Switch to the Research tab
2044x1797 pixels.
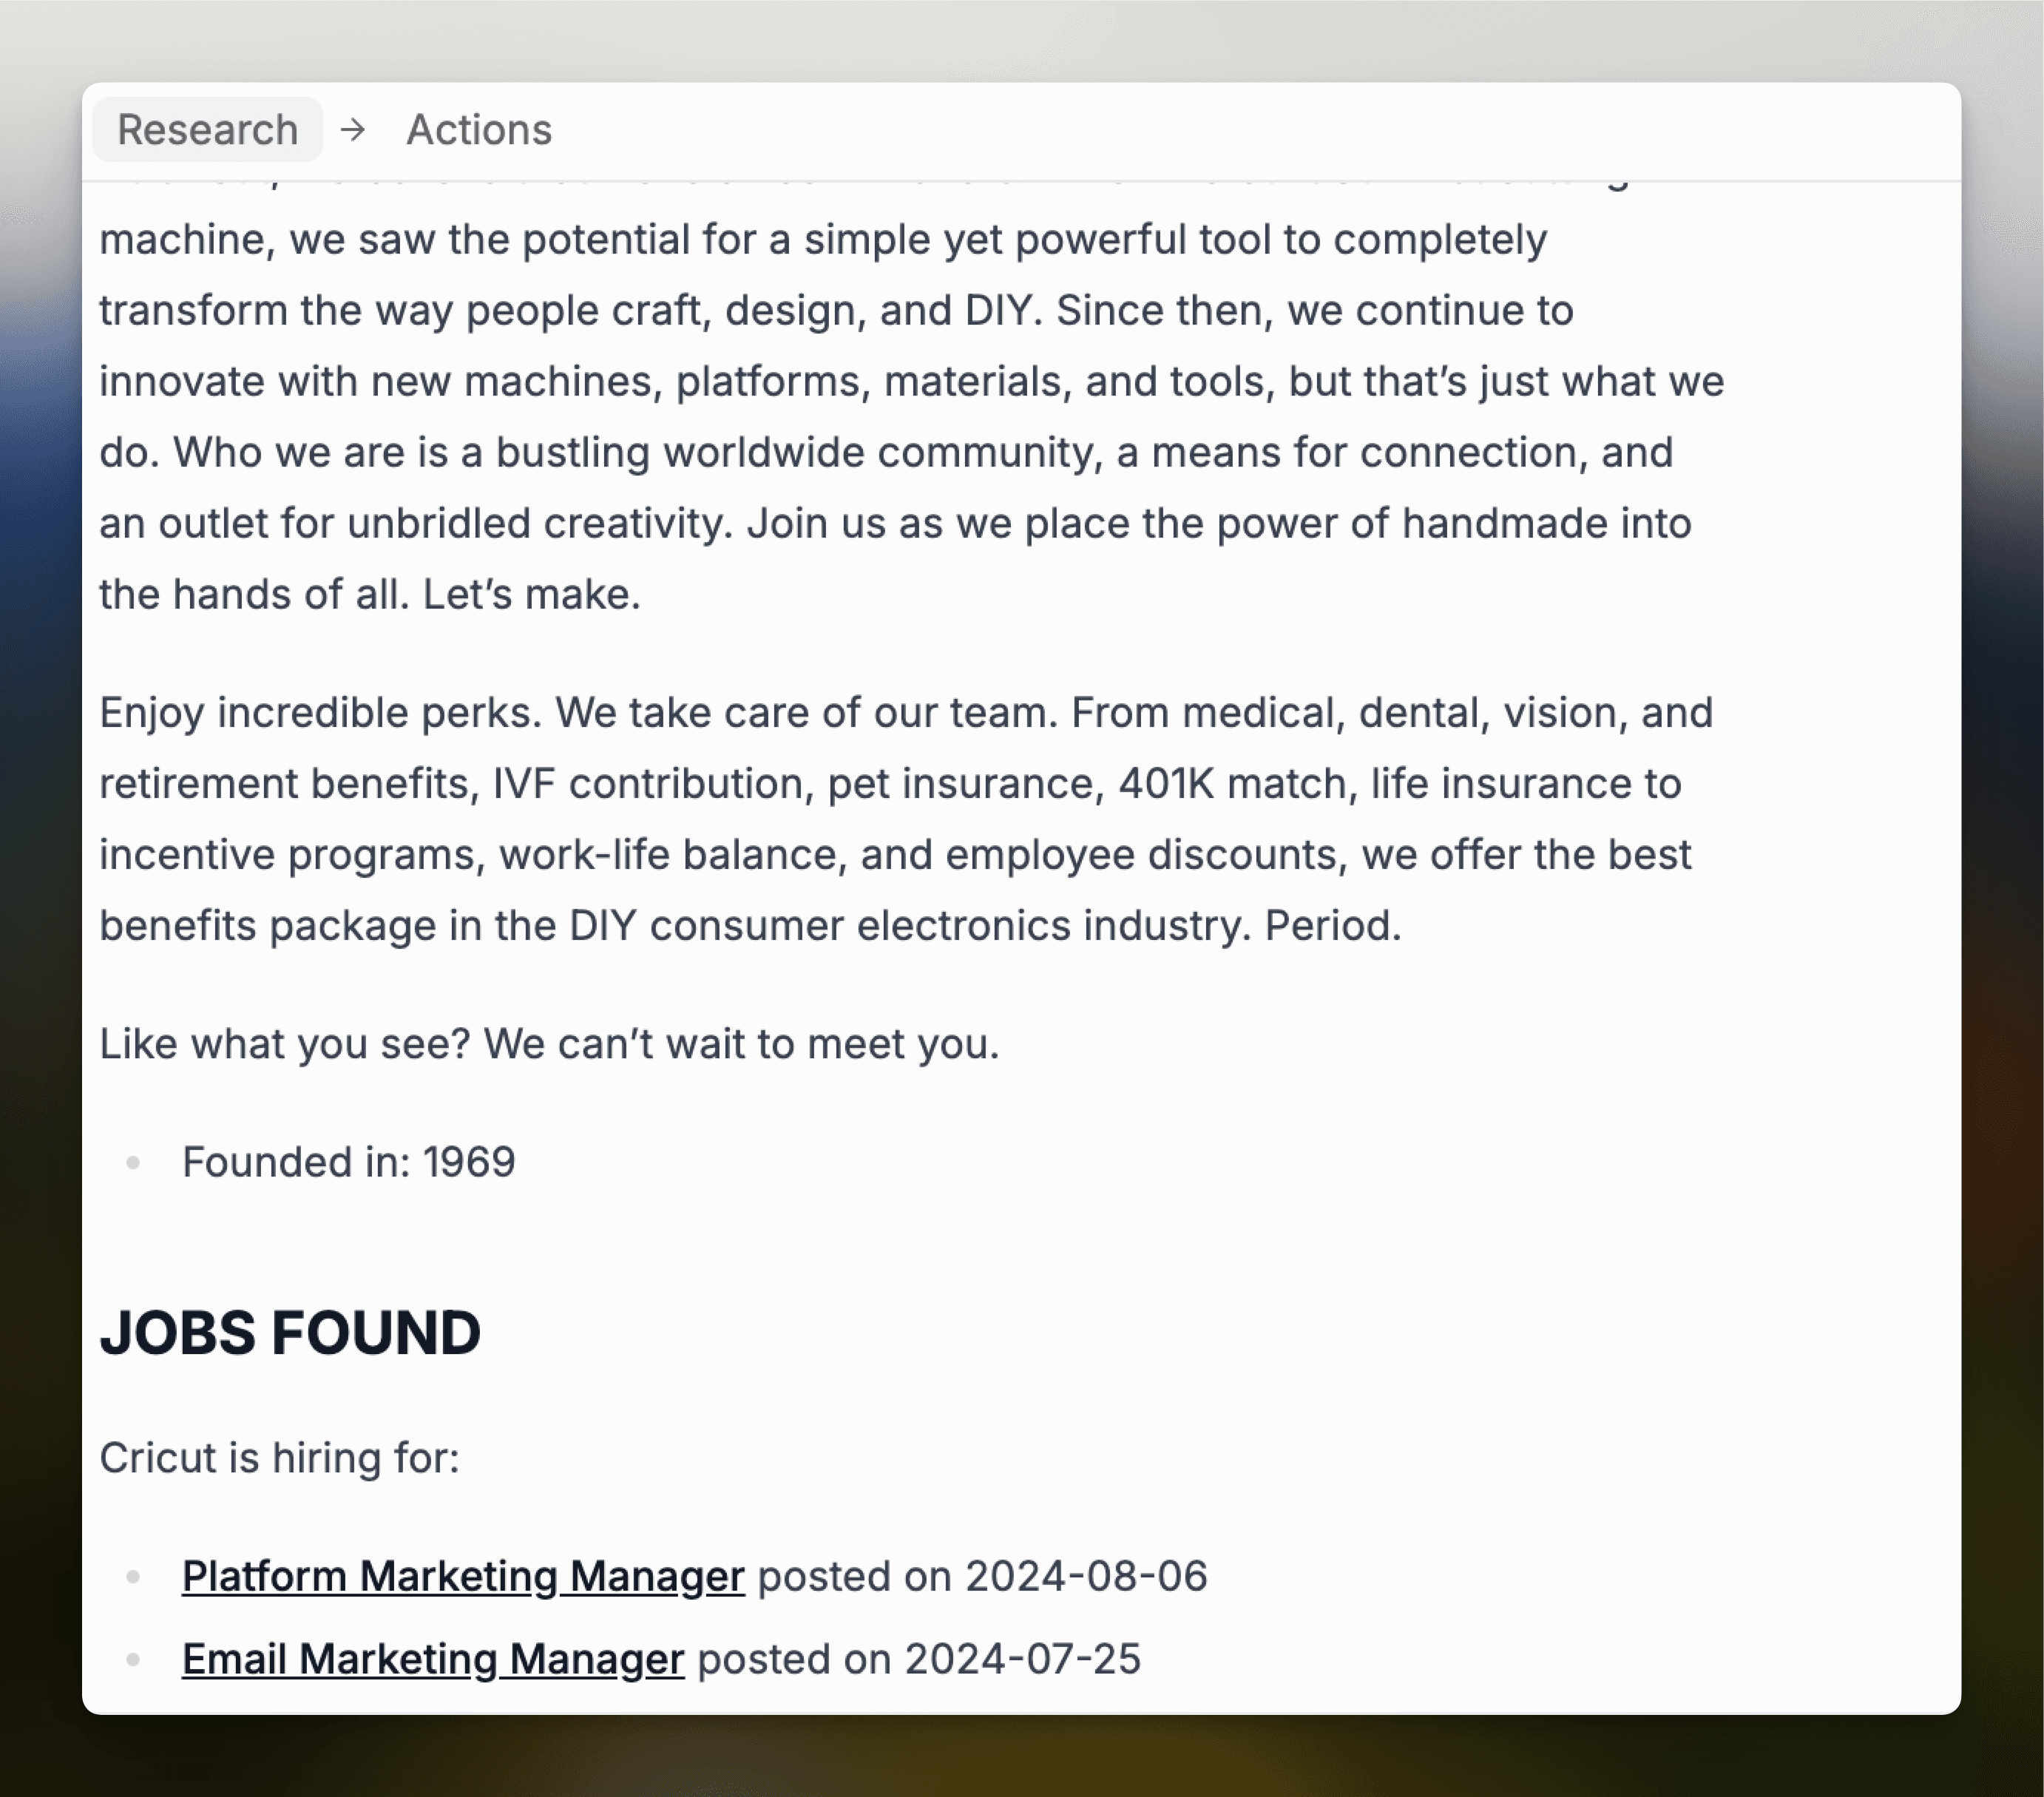click(207, 130)
